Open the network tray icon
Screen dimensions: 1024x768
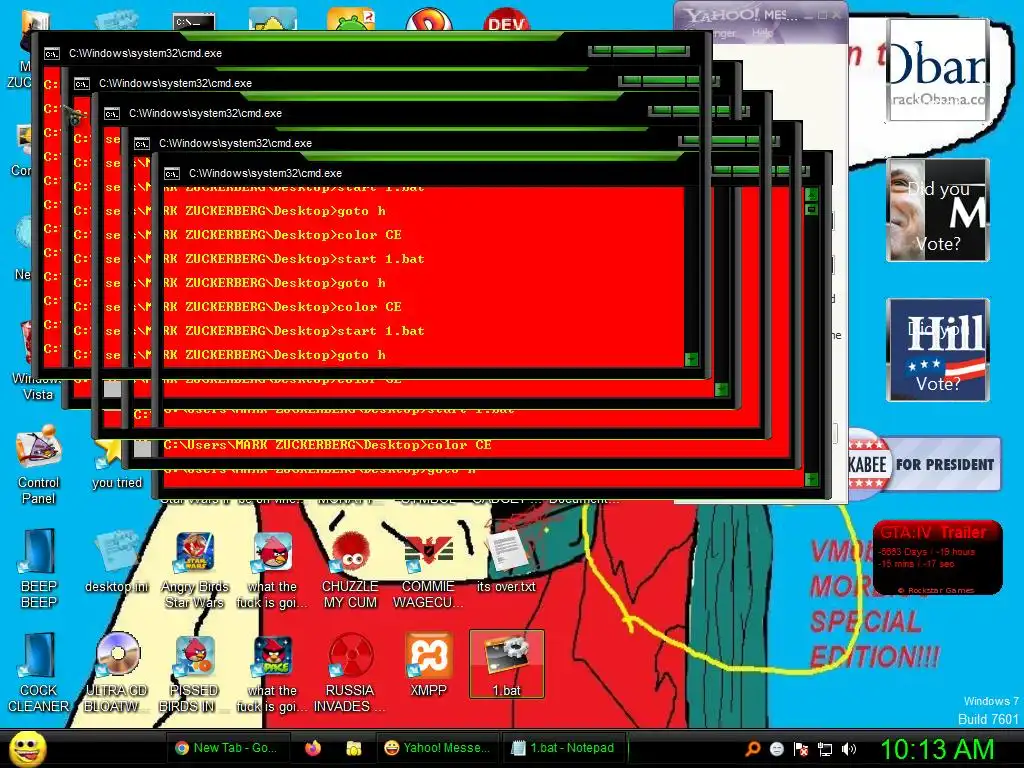pos(825,749)
